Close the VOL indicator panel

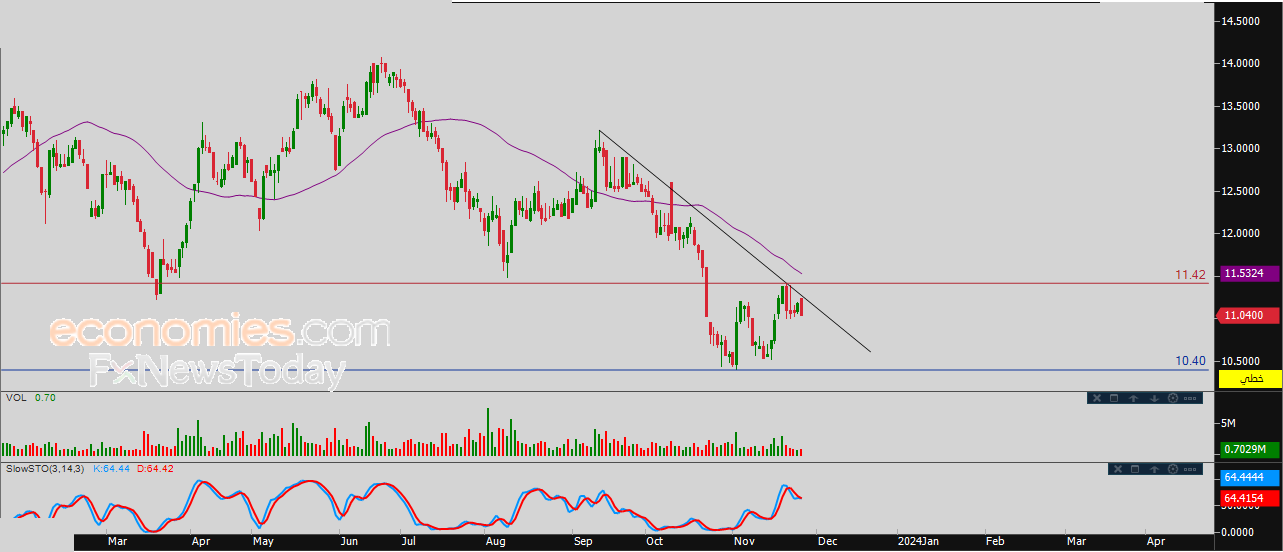(1095, 398)
